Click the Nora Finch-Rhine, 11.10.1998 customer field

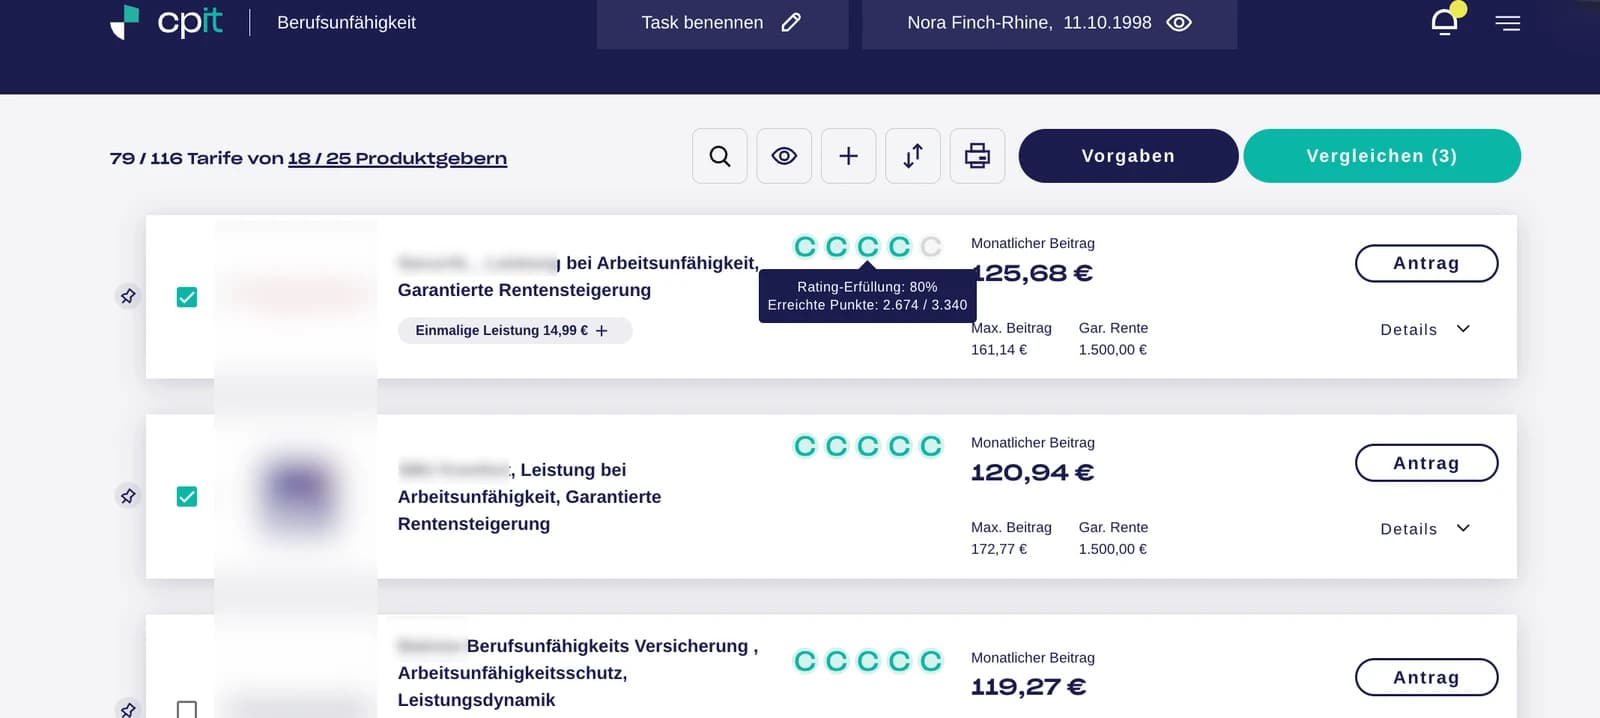[x=1049, y=23]
